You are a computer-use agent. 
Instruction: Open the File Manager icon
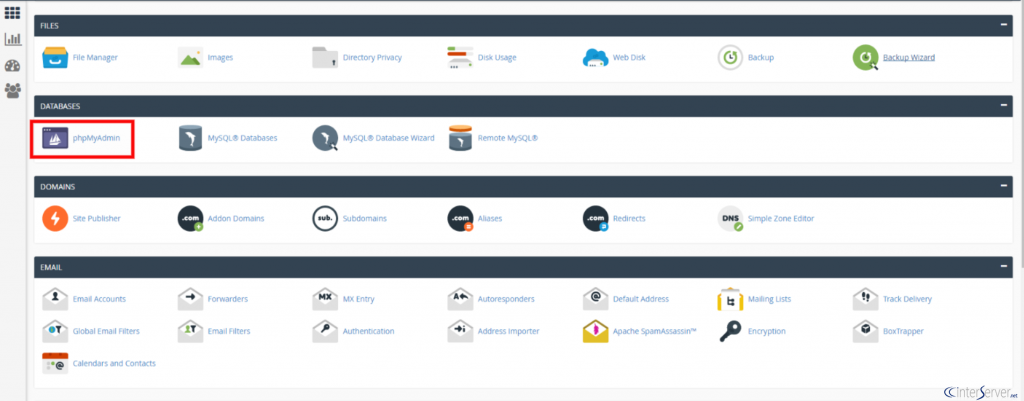(x=55, y=57)
